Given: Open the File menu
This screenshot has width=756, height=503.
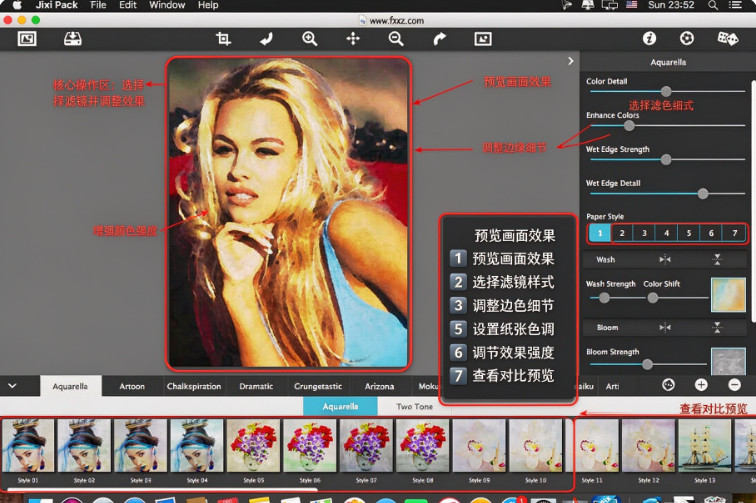Looking at the screenshot, I should (x=98, y=5).
